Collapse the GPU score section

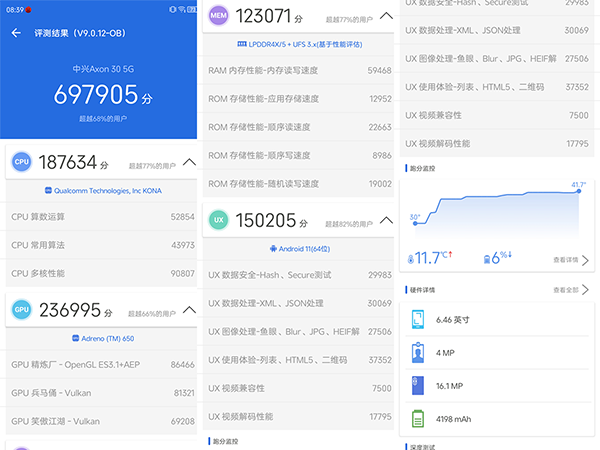coord(189,310)
